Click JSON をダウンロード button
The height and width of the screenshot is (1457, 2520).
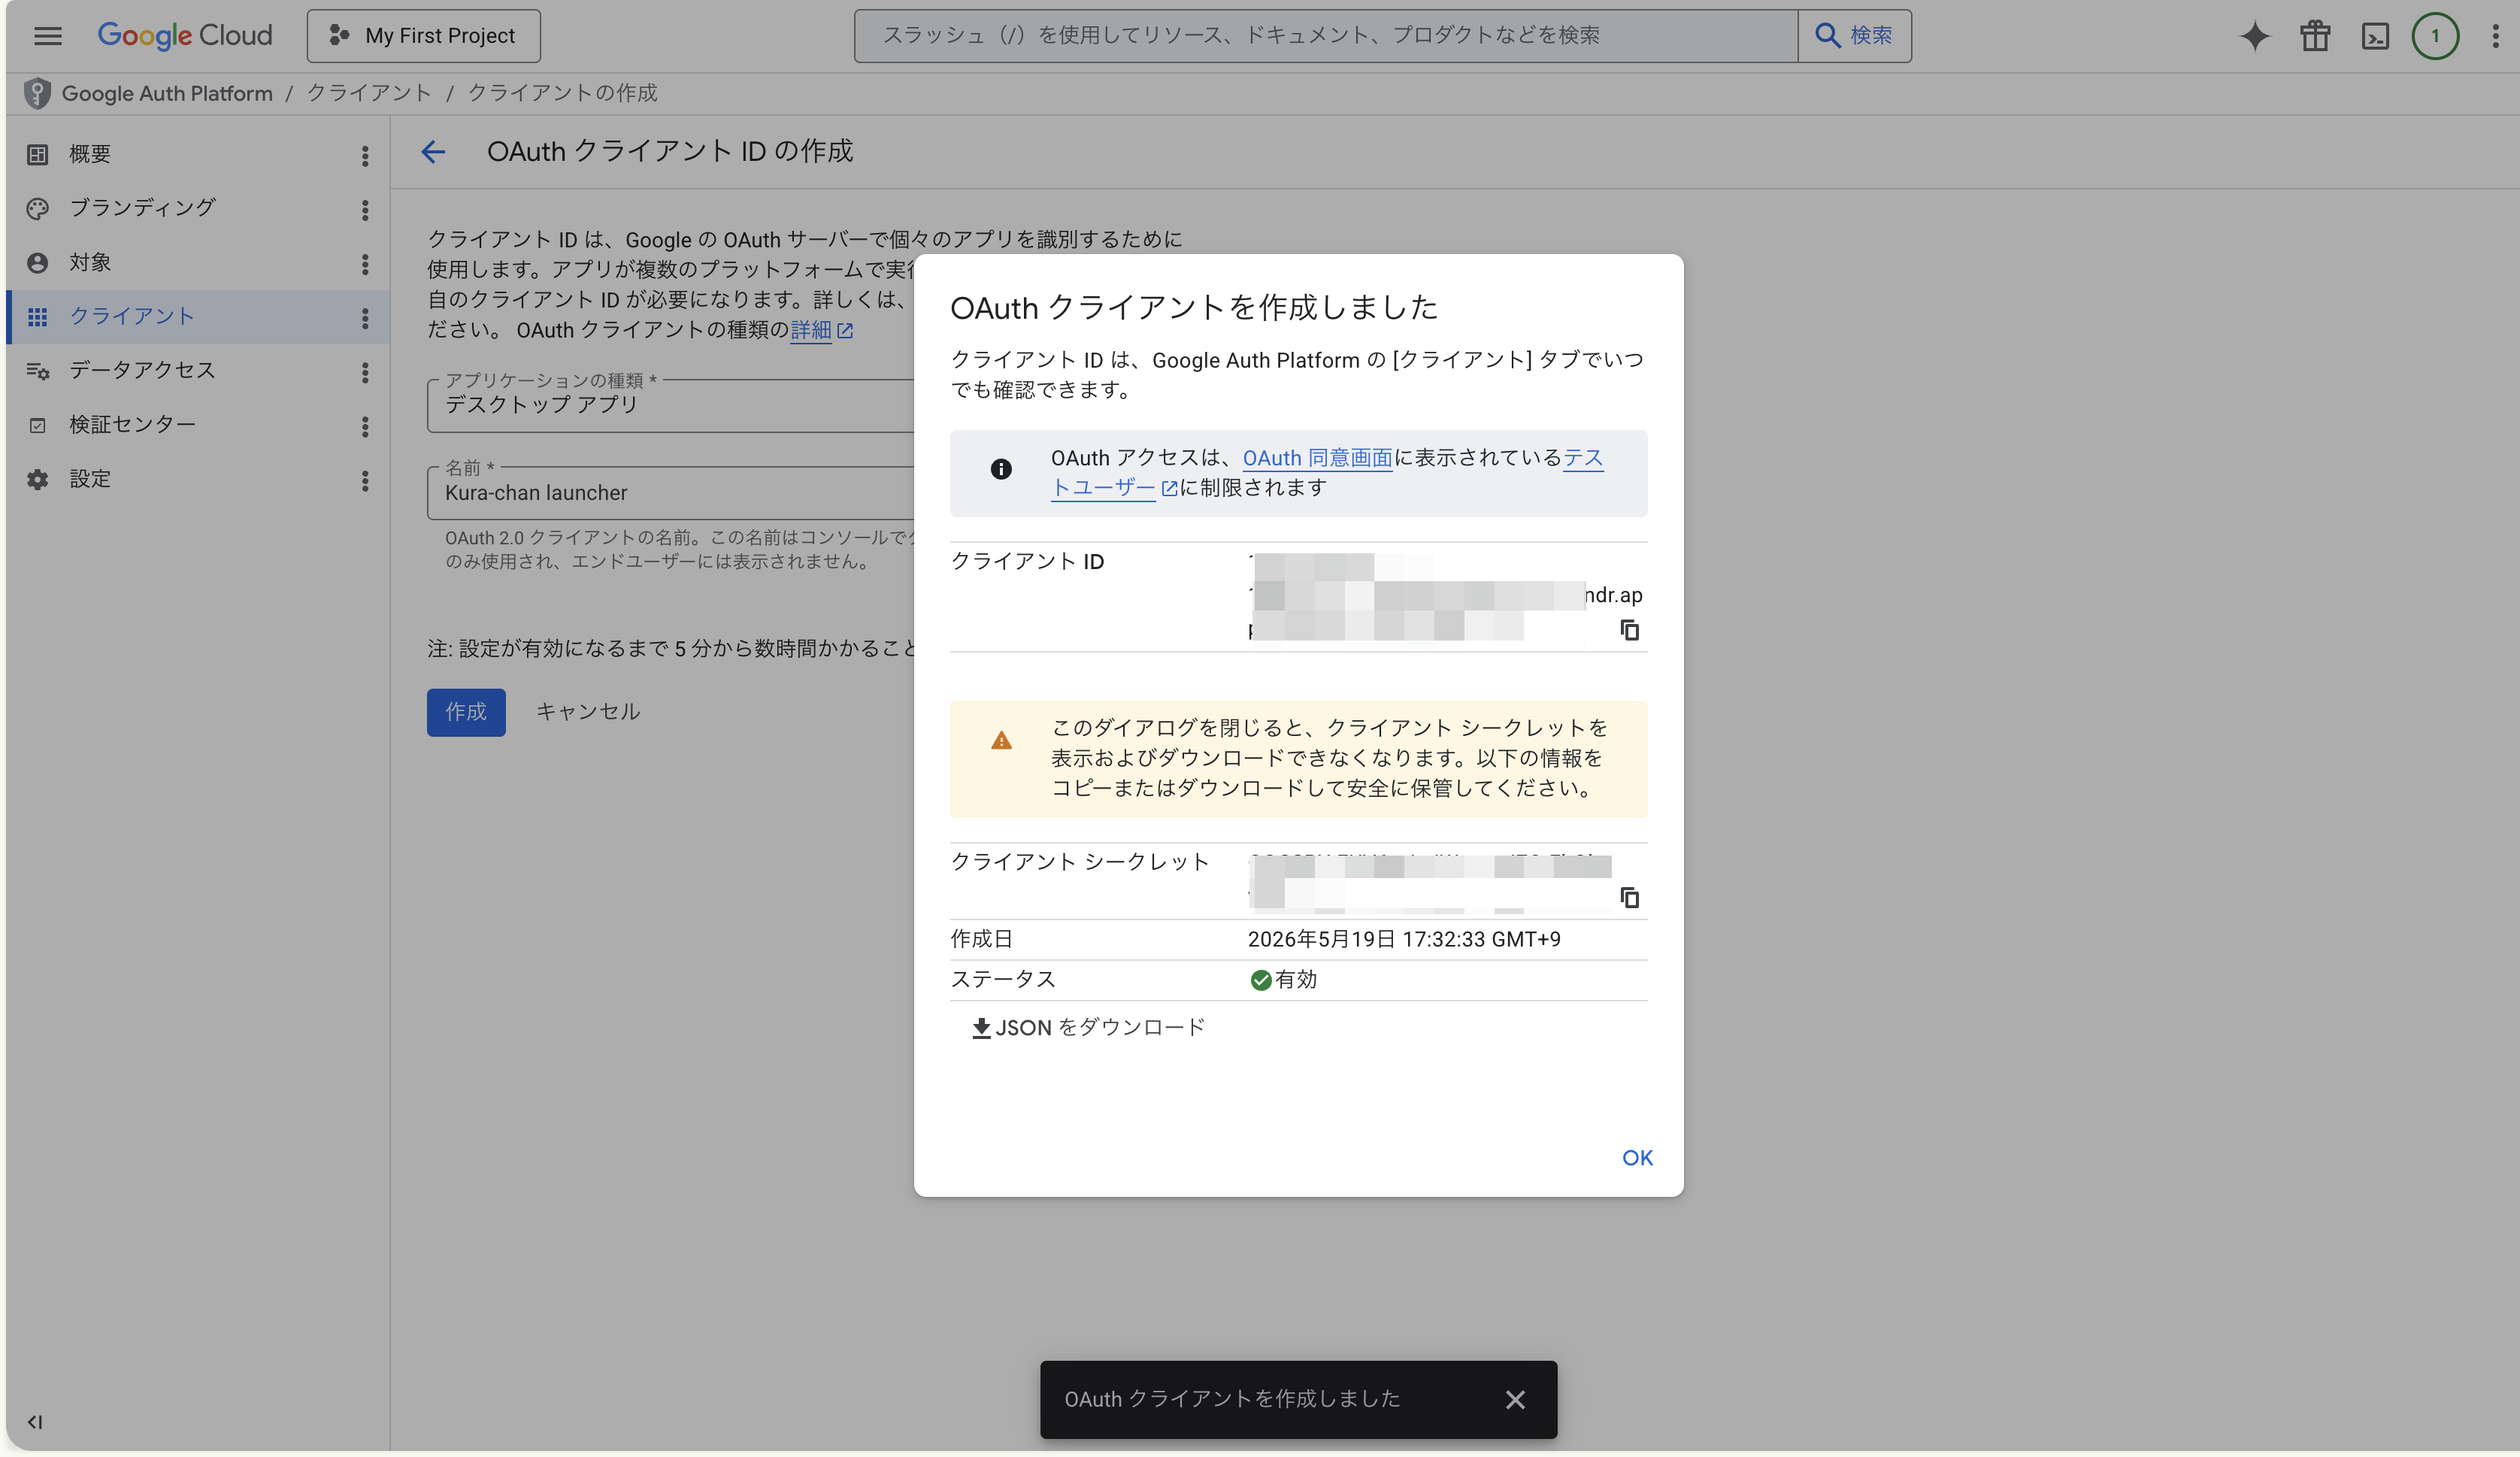[1088, 1027]
